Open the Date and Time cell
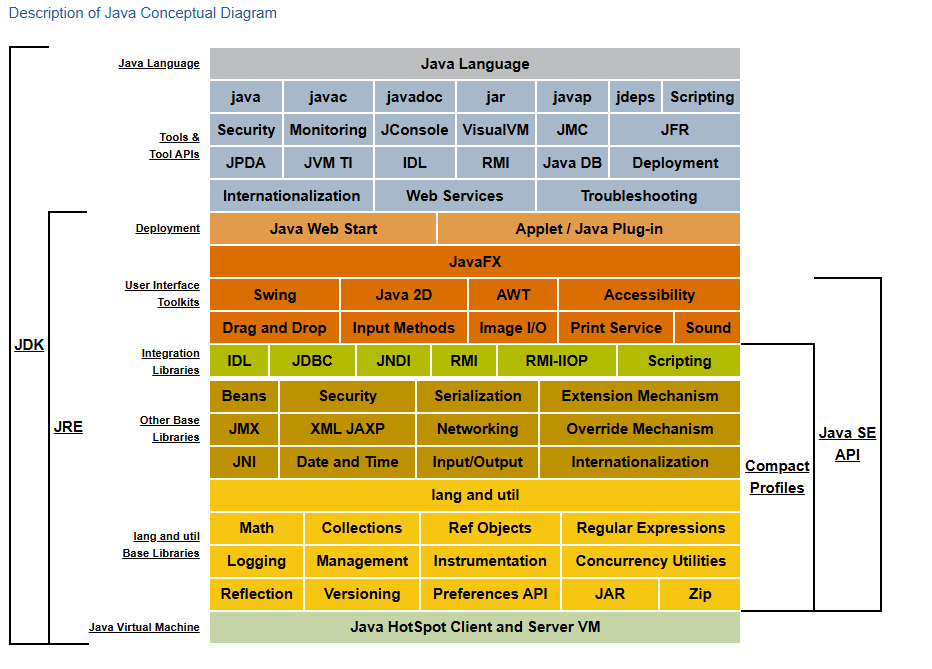 point(347,462)
